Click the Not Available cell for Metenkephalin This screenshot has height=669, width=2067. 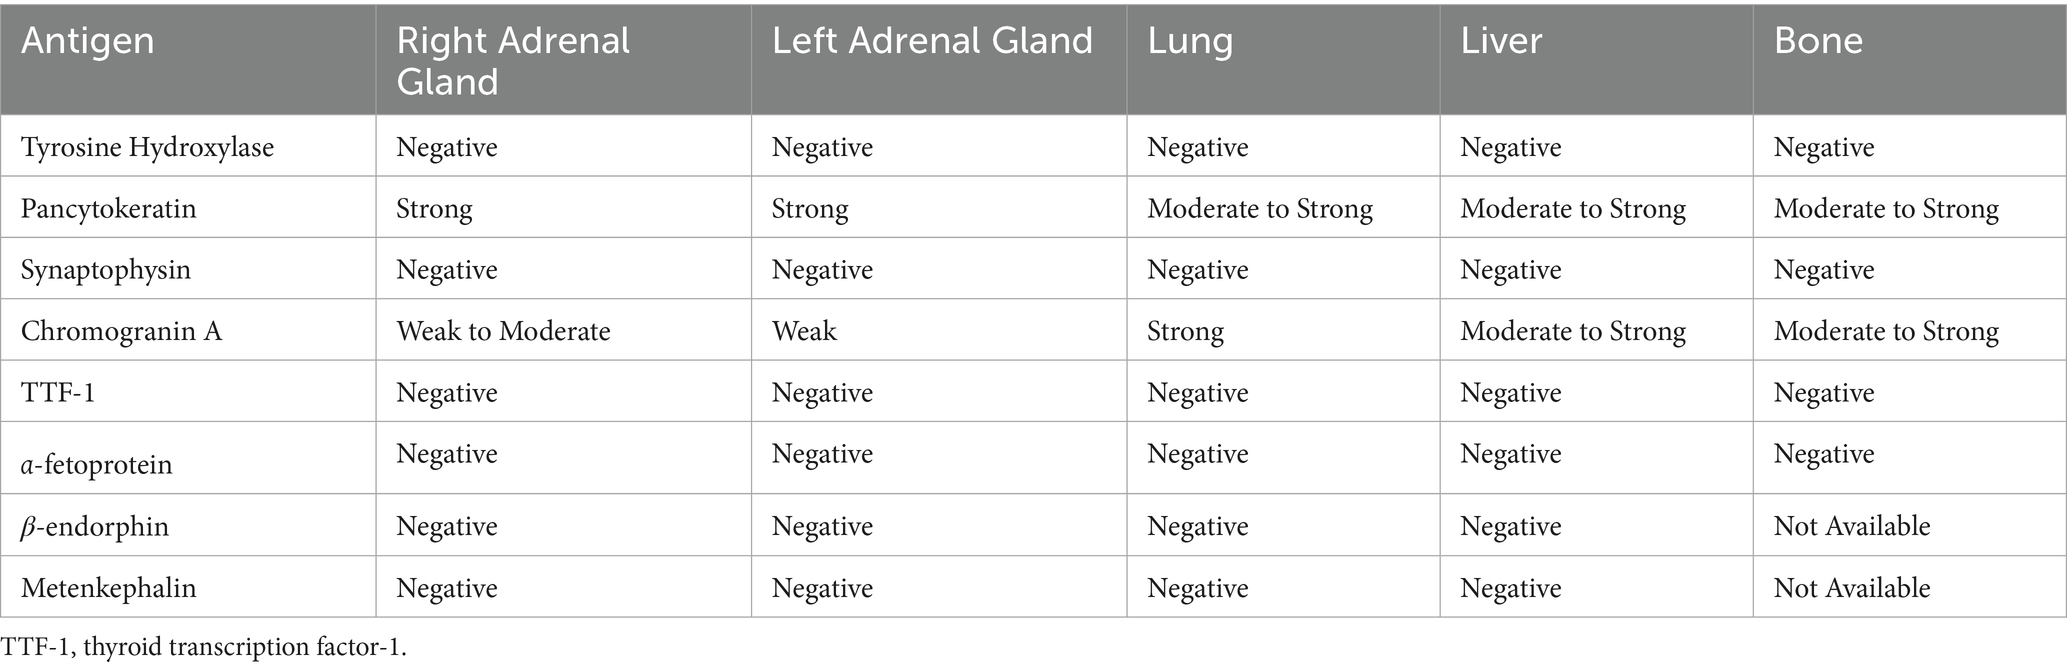click(1852, 587)
